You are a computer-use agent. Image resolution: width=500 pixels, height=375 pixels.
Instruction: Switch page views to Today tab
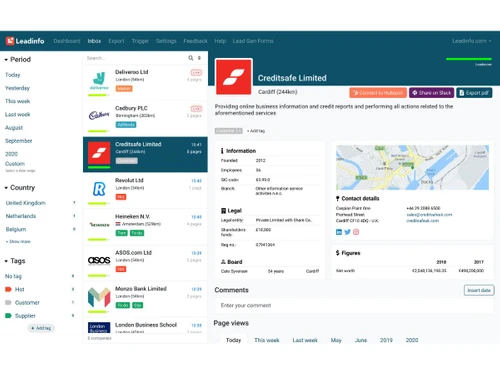coord(233,340)
